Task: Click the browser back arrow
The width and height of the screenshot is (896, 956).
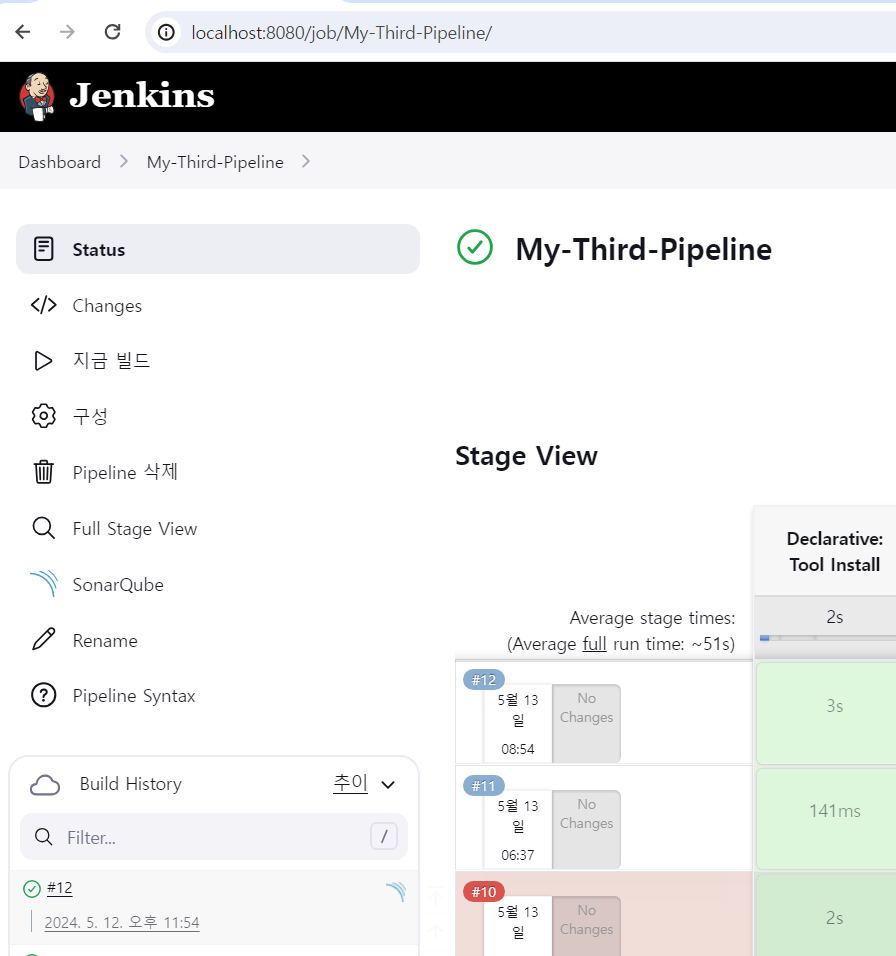Action: tap(23, 32)
